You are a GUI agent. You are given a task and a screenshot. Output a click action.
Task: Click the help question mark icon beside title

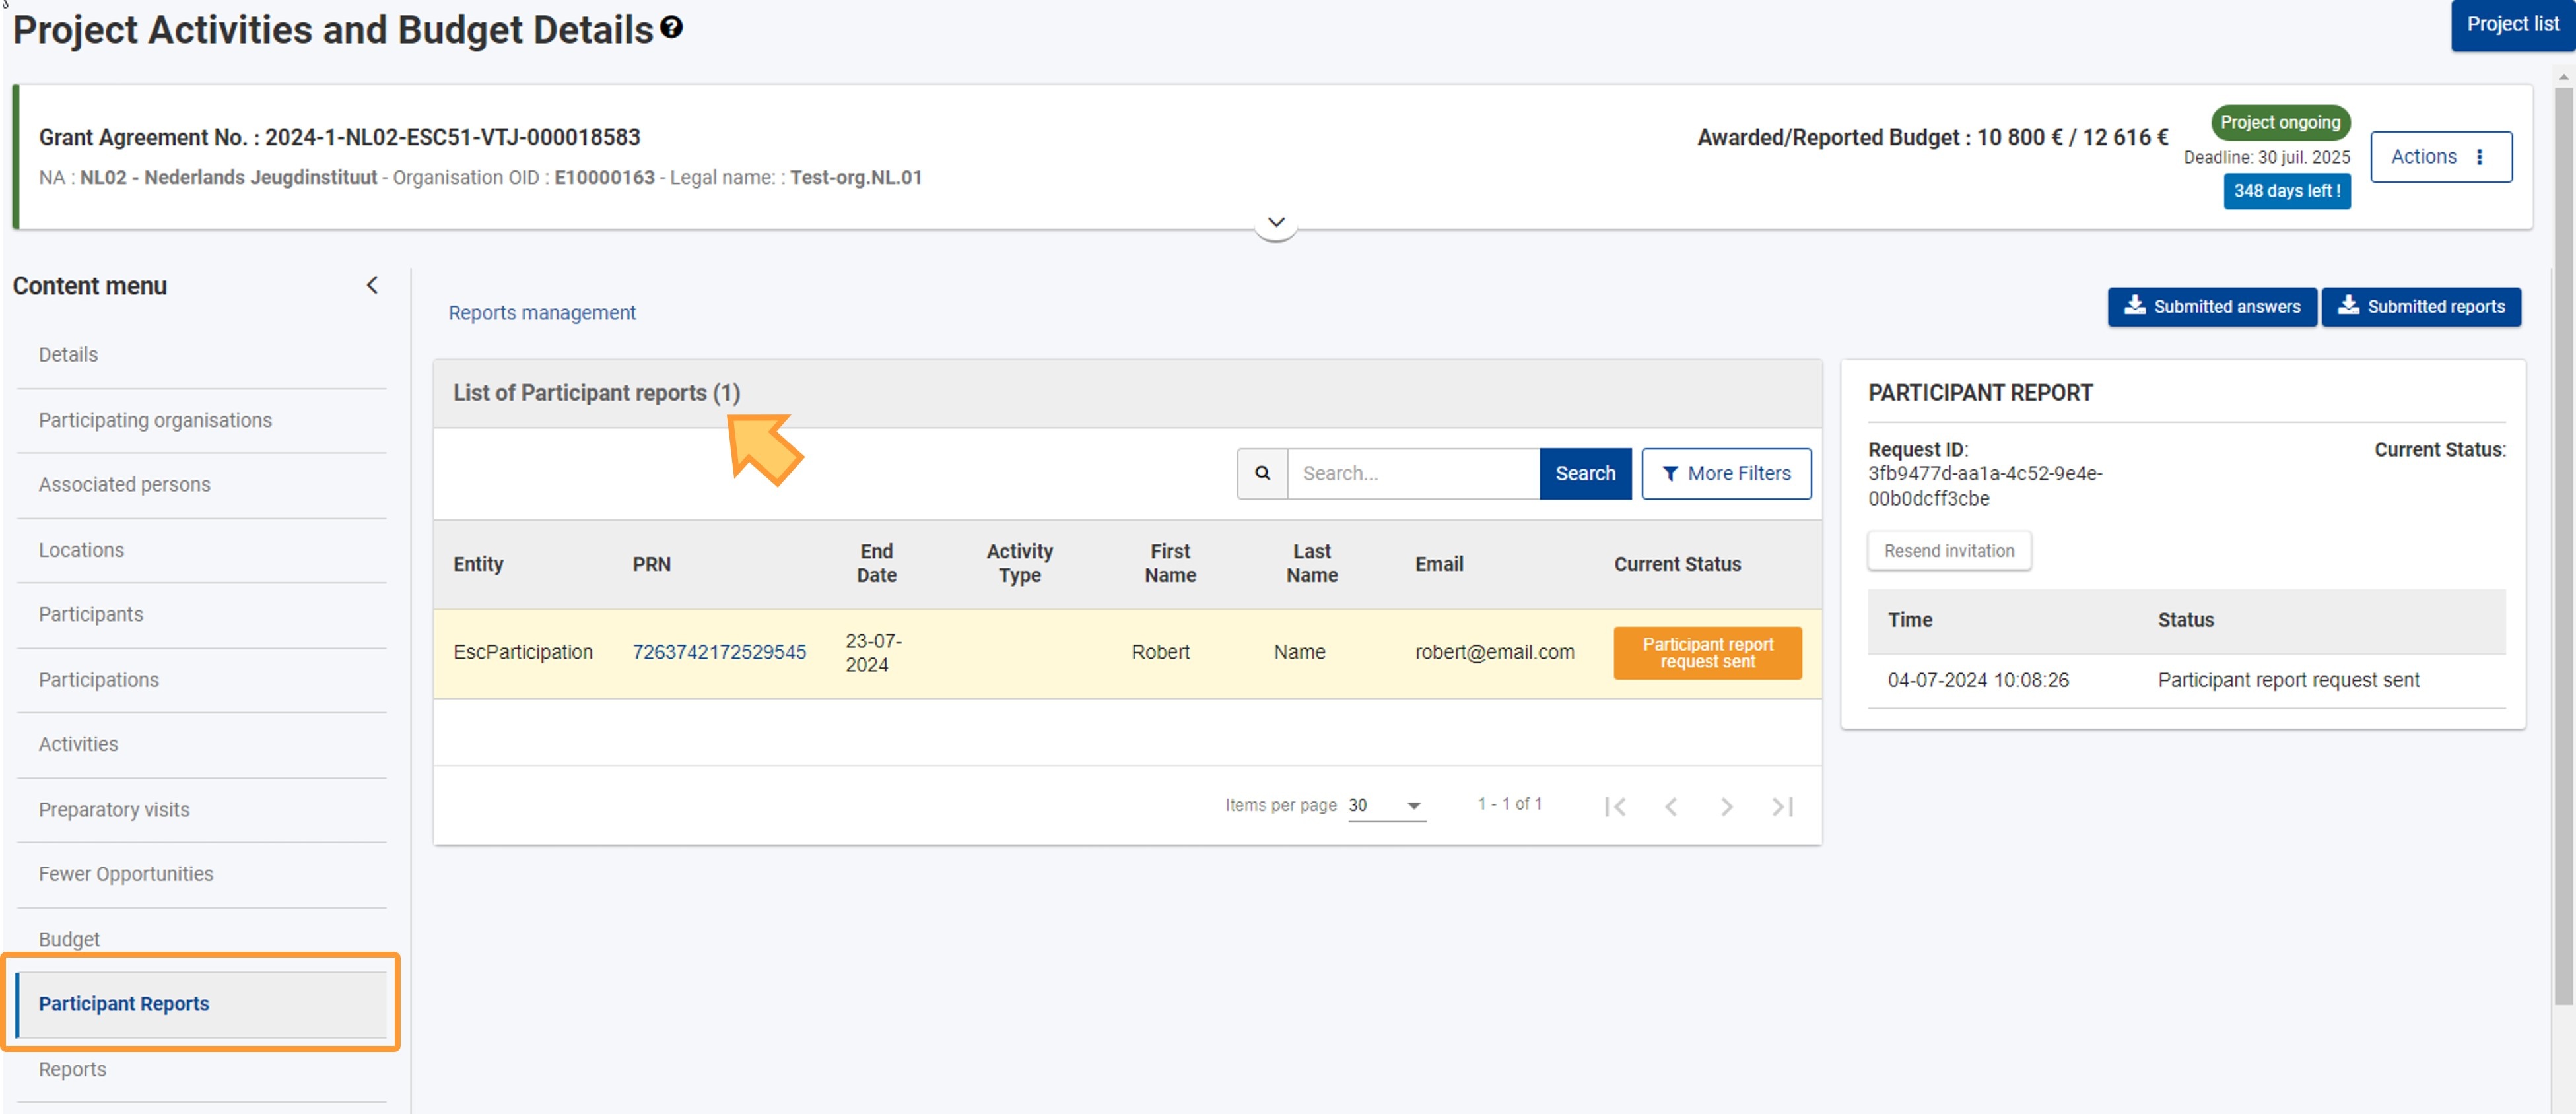[672, 28]
